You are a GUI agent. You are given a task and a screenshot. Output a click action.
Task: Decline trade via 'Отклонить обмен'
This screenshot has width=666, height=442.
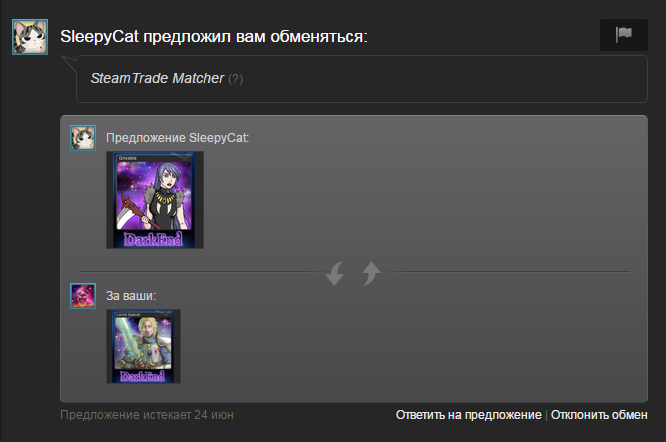(599, 415)
